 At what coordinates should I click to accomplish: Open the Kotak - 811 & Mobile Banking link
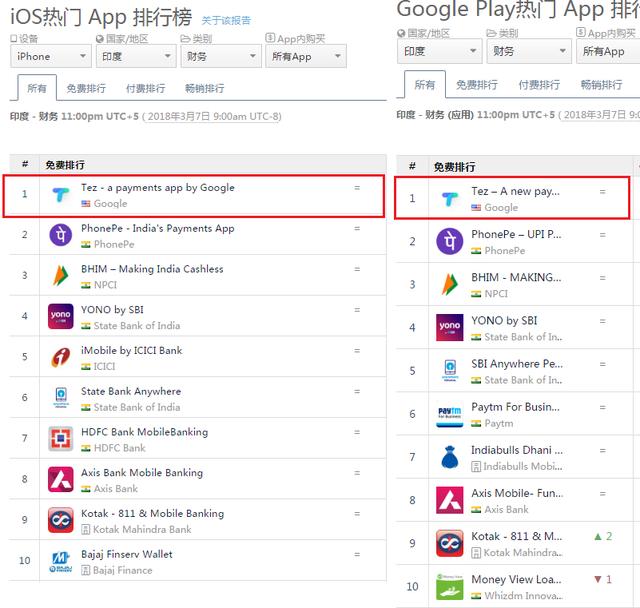152,513
